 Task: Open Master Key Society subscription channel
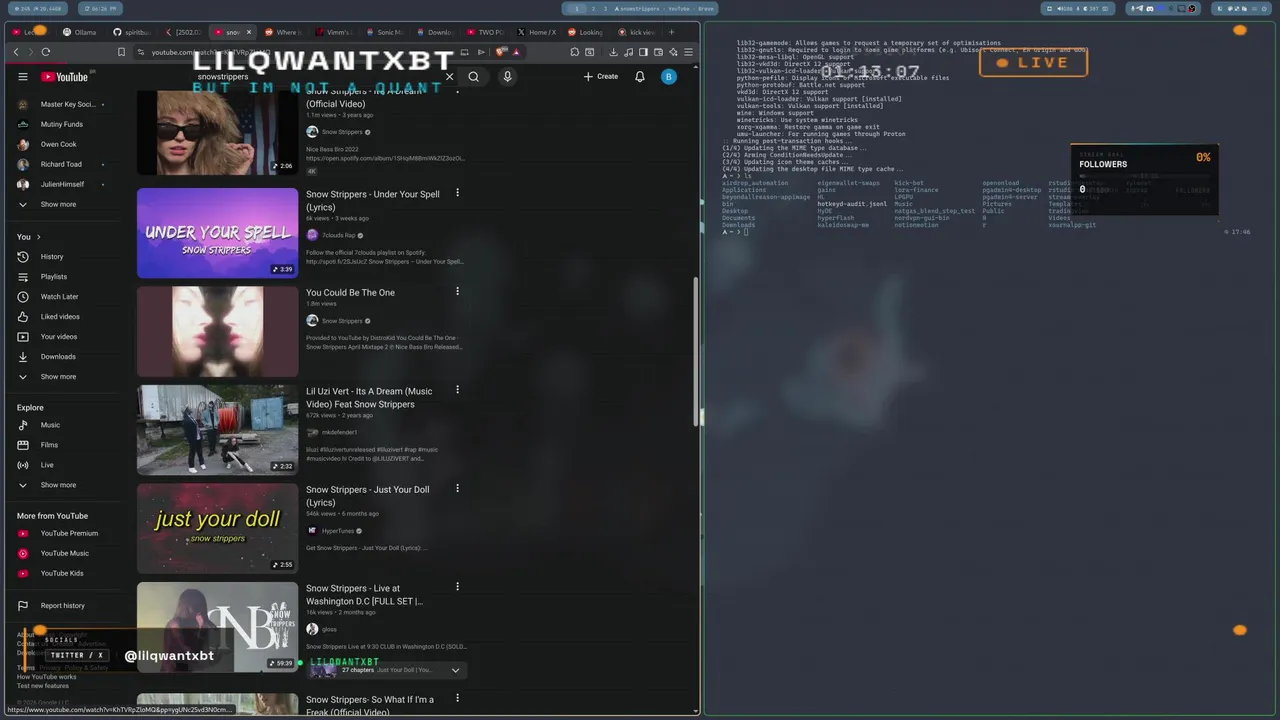coord(62,104)
